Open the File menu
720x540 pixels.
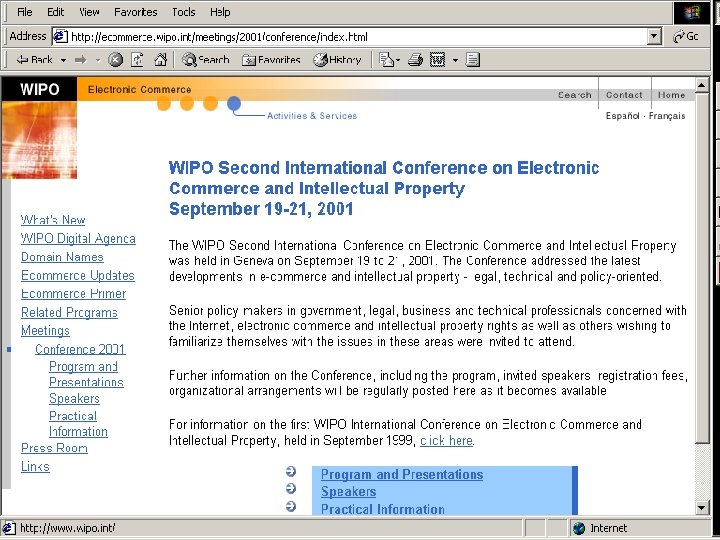24,12
